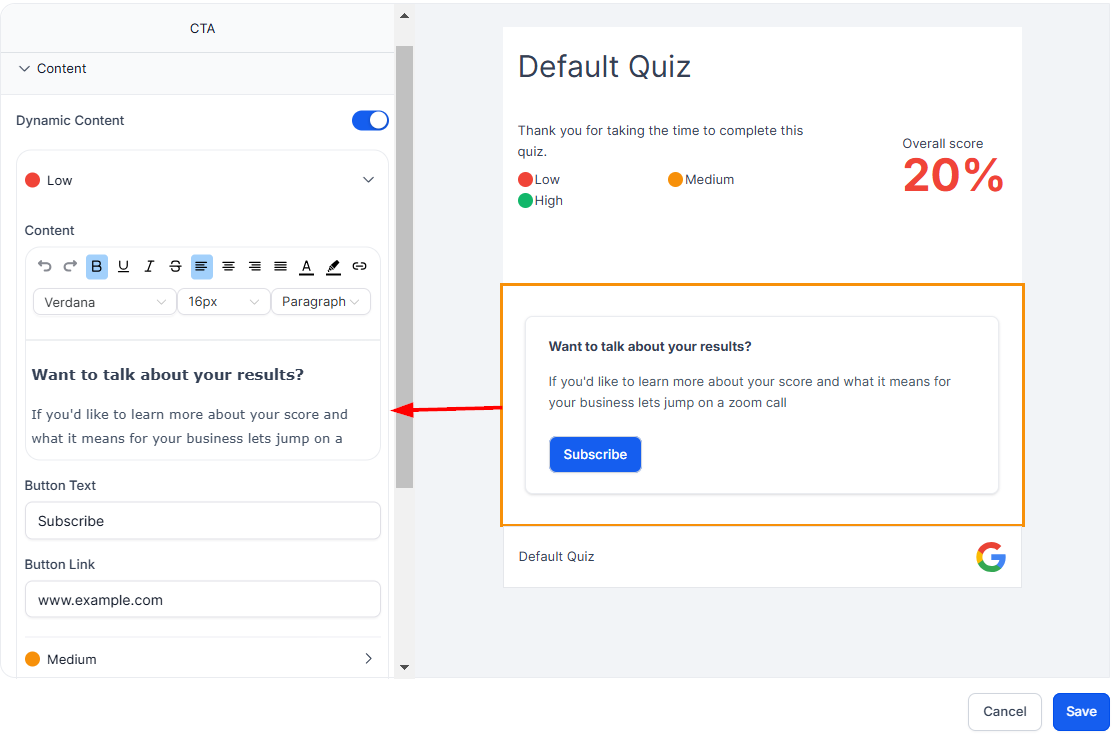Screen dimensions: 1117x738
Task: Click the redo icon in editor toolbar
Action: click(70, 266)
